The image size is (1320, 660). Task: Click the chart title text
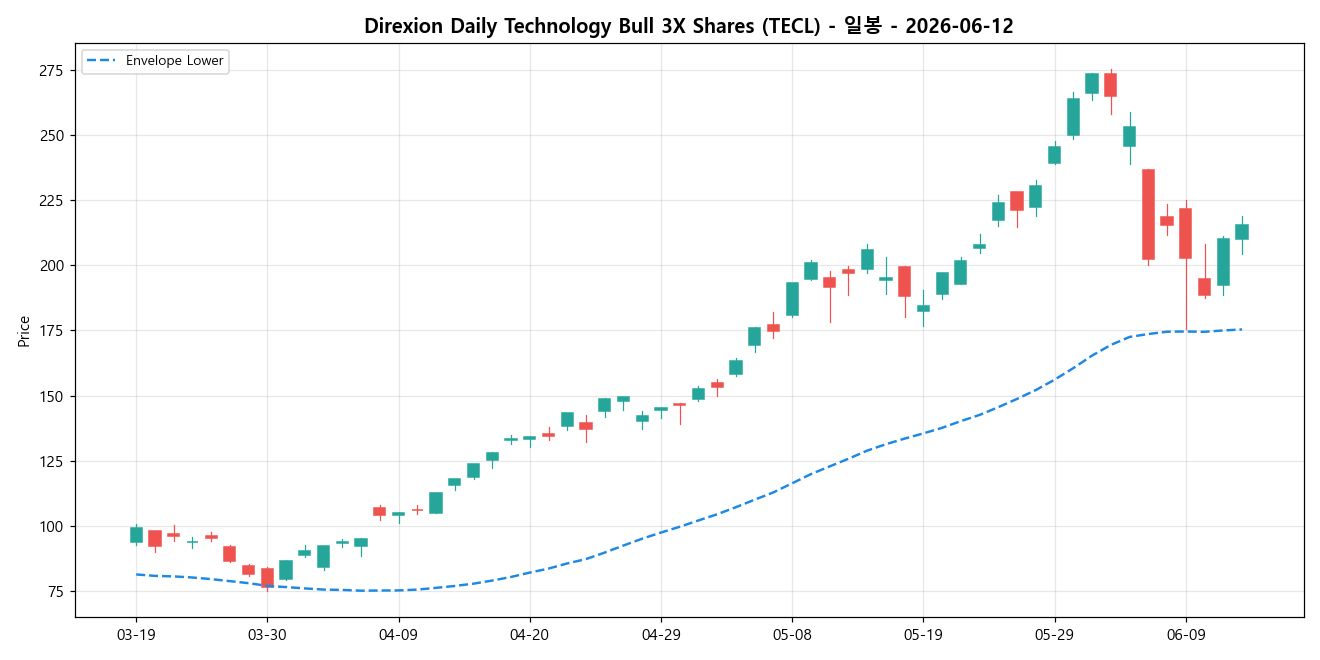click(x=689, y=26)
